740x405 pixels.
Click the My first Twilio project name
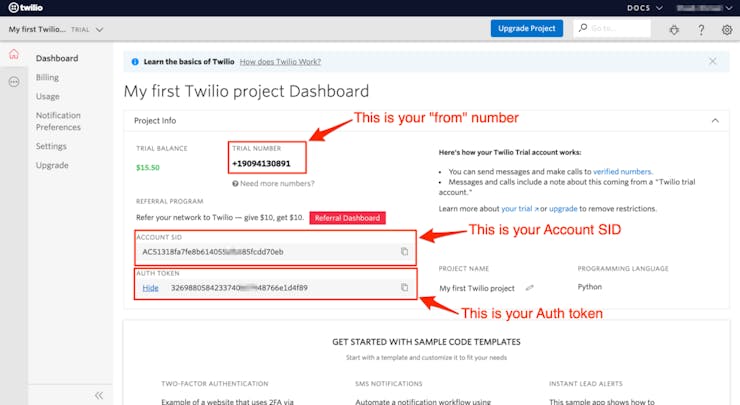477,288
